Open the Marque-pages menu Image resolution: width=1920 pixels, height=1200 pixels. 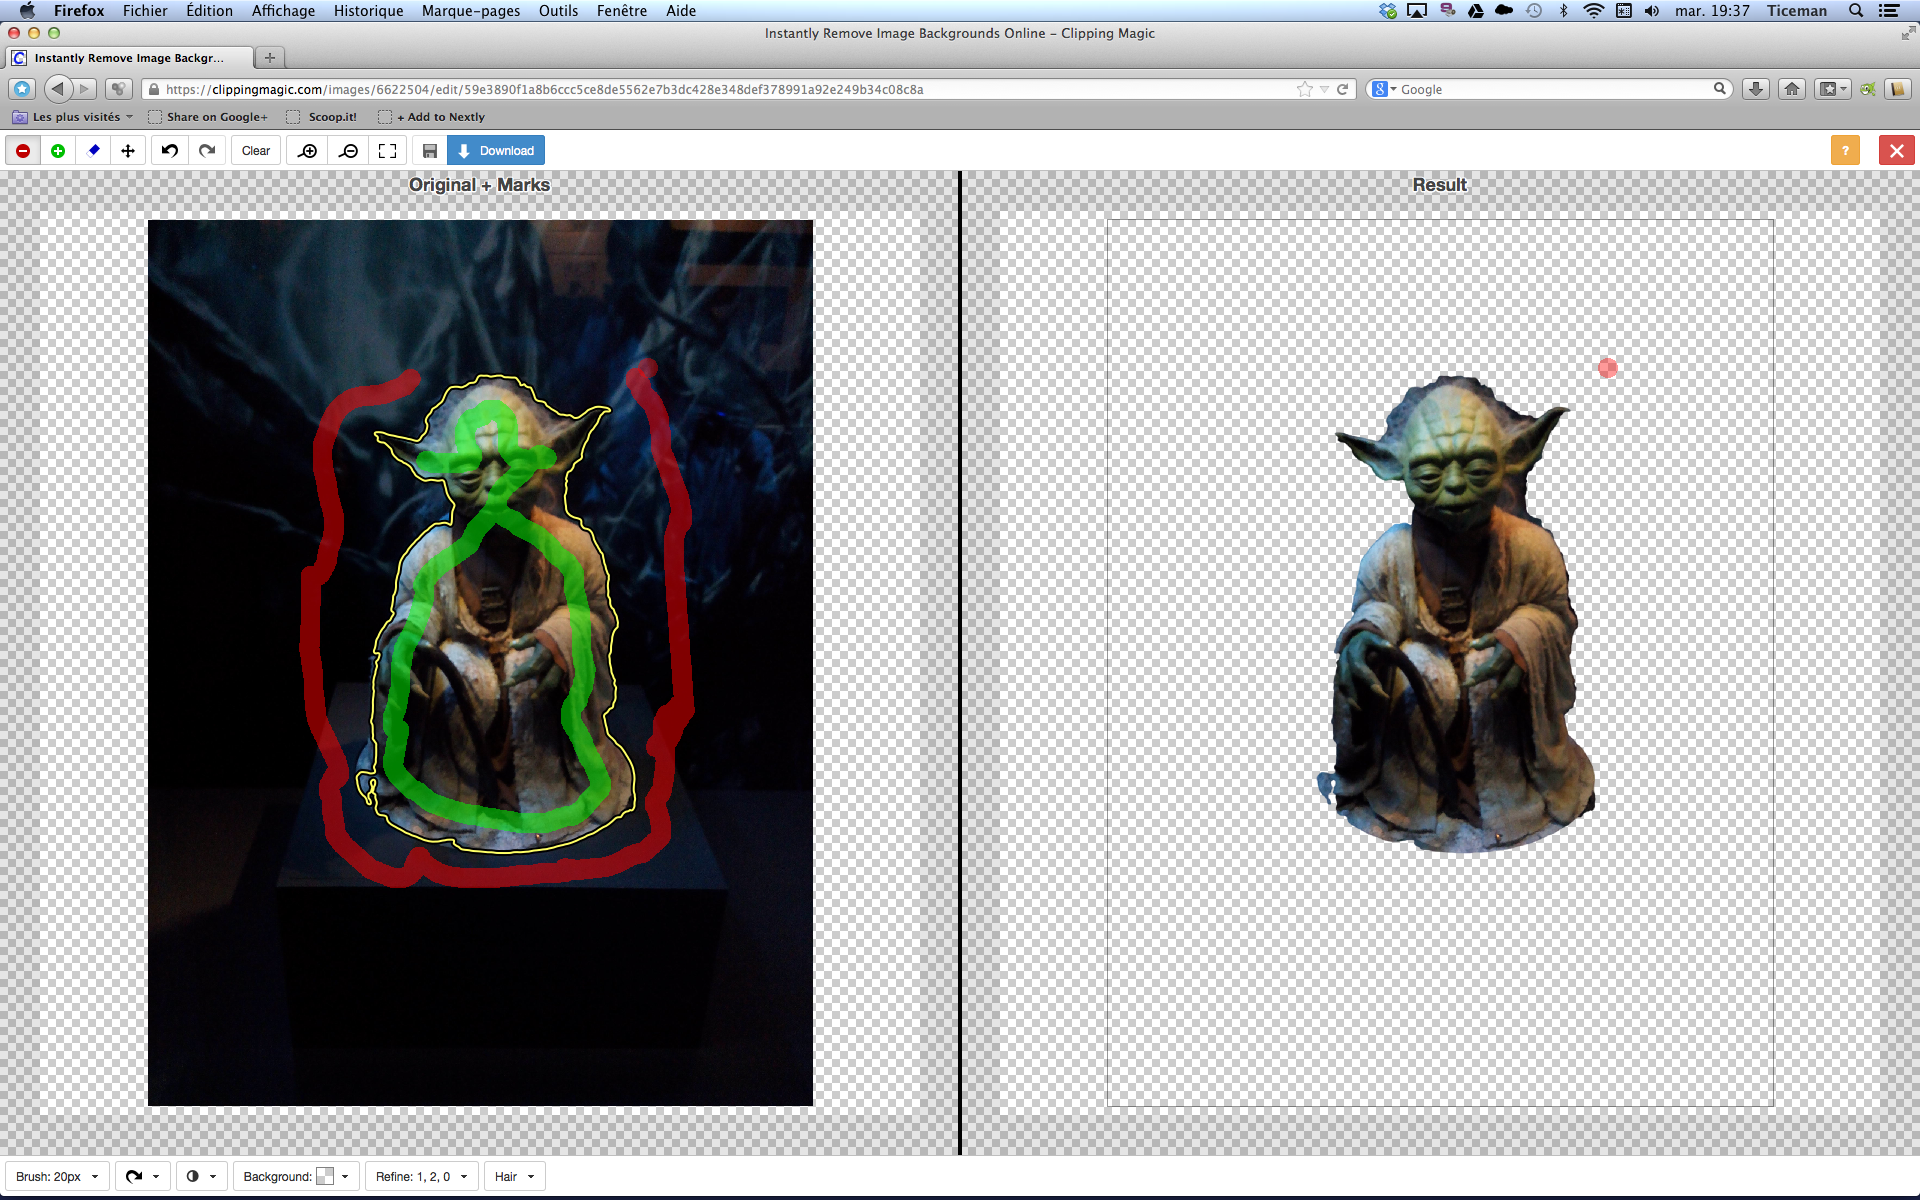[471, 11]
